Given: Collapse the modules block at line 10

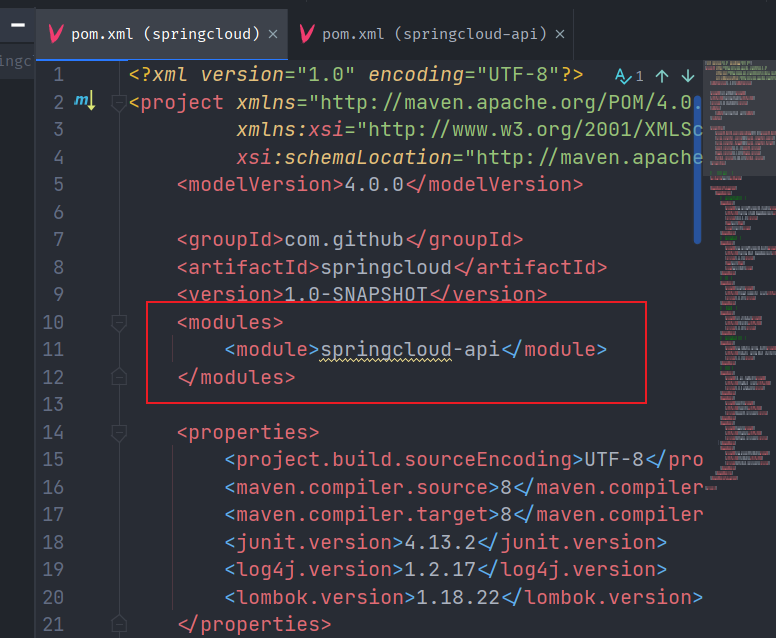Looking at the screenshot, I should pyautogui.click(x=119, y=322).
